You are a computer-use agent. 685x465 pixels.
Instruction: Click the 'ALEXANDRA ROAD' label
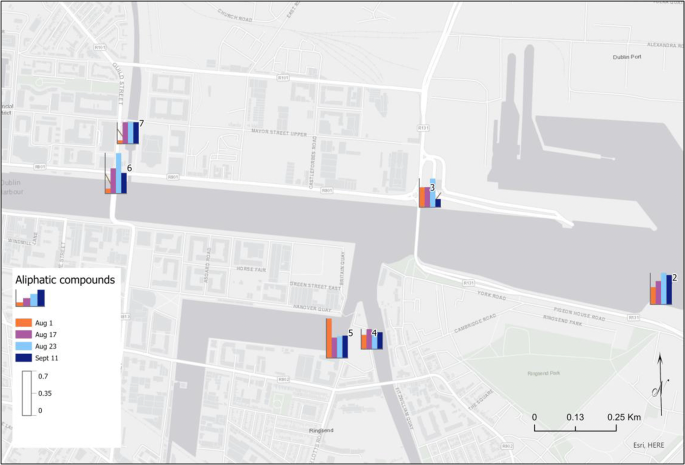[x=664, y=45]
